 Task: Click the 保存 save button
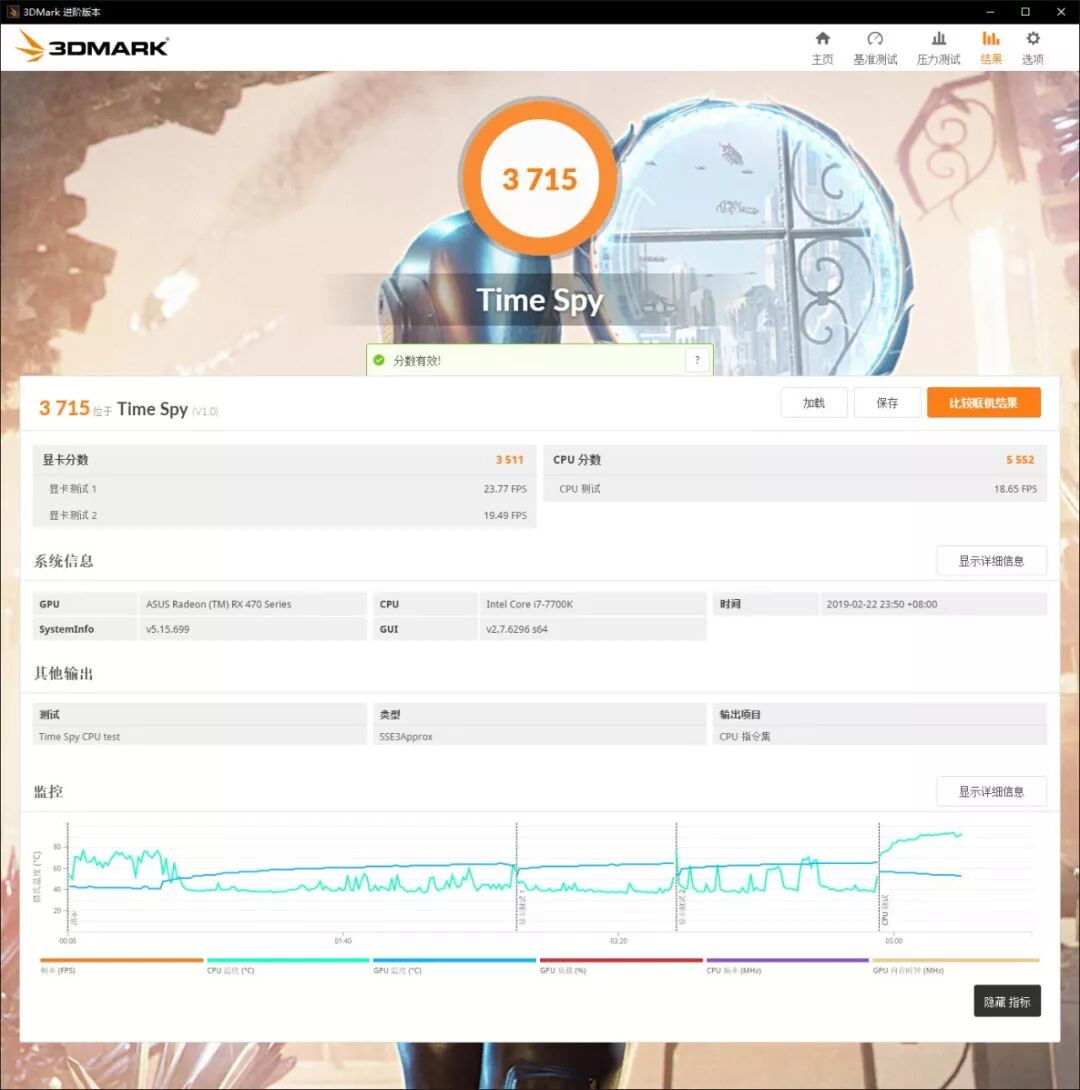tap(887, 402)
